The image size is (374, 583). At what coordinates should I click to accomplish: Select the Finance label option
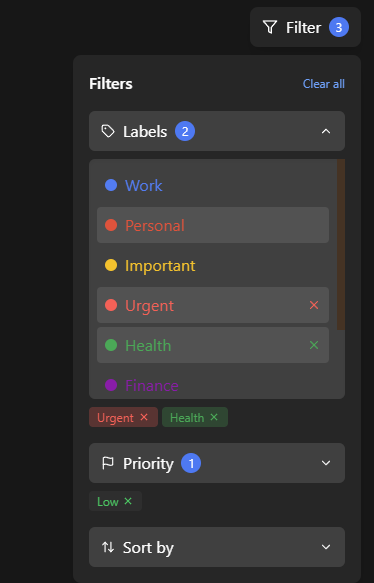point(213,385)
